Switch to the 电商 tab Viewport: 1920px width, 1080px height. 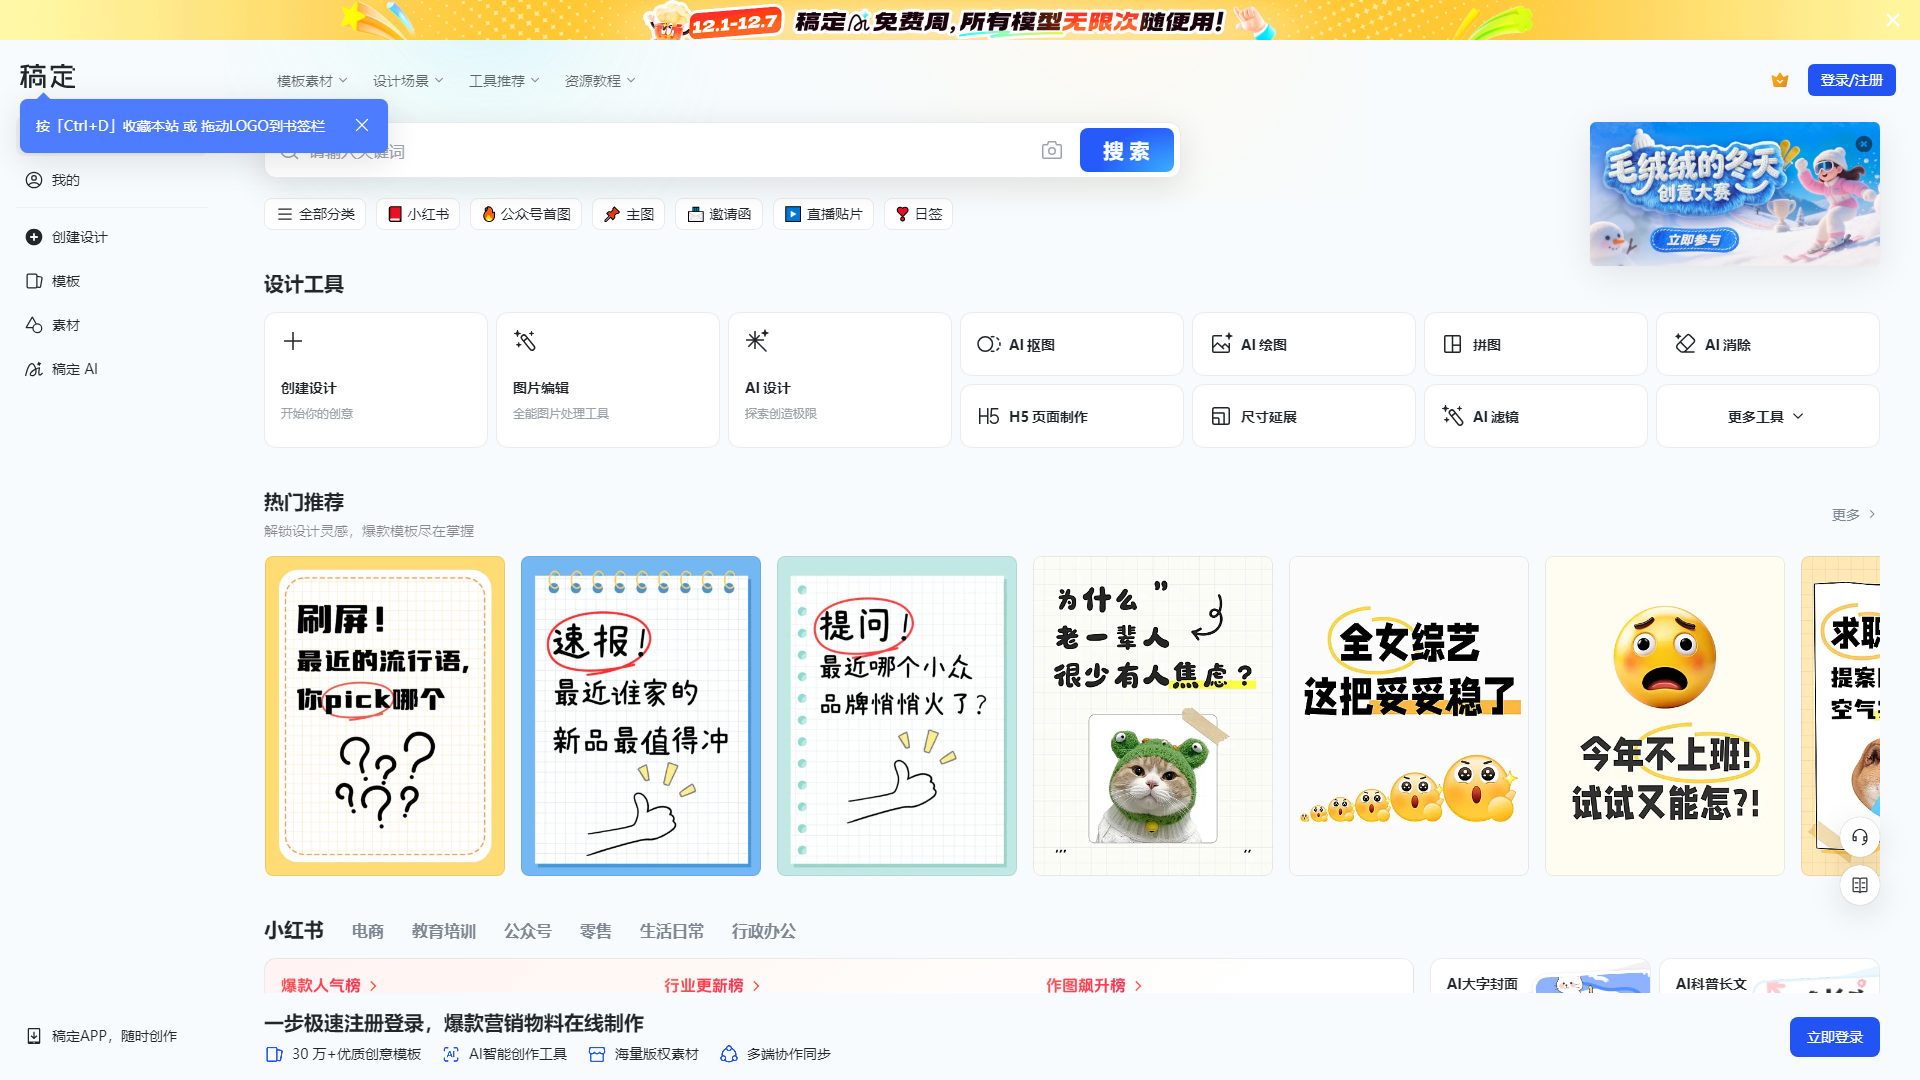[367, 931]
